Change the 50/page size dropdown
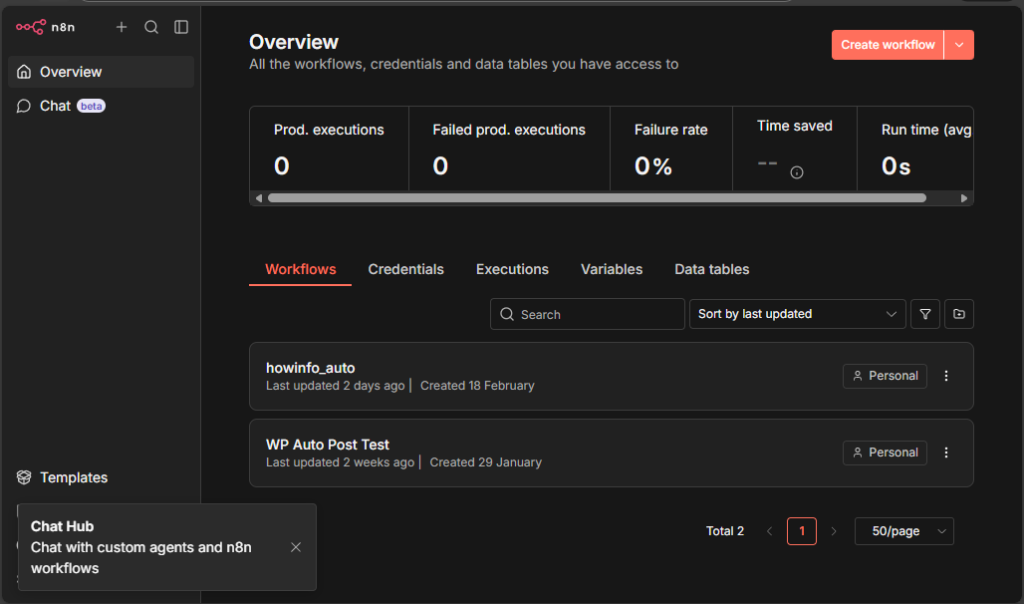 click(904, 531)
